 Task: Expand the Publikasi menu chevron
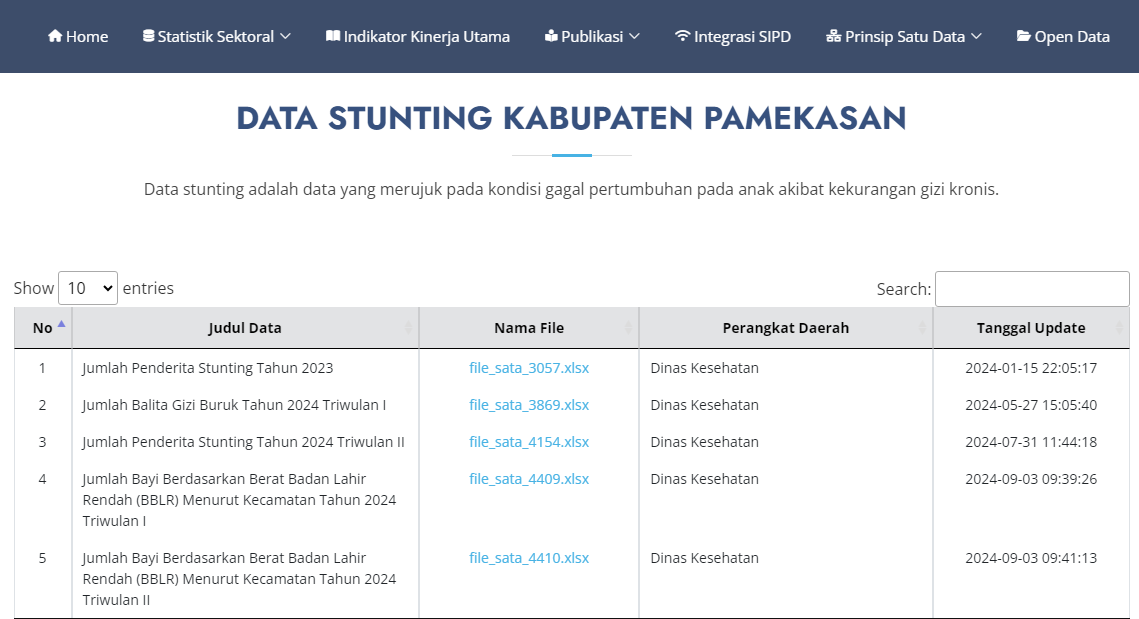(x=634, y=36)
